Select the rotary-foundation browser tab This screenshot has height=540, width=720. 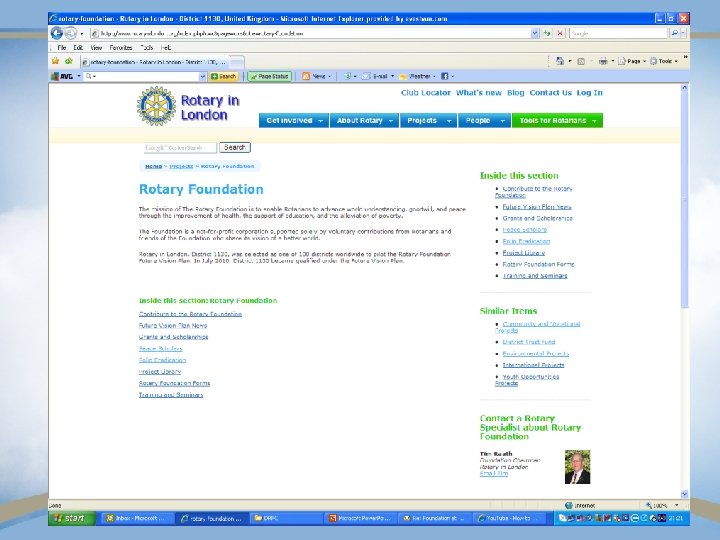(155, 62)
